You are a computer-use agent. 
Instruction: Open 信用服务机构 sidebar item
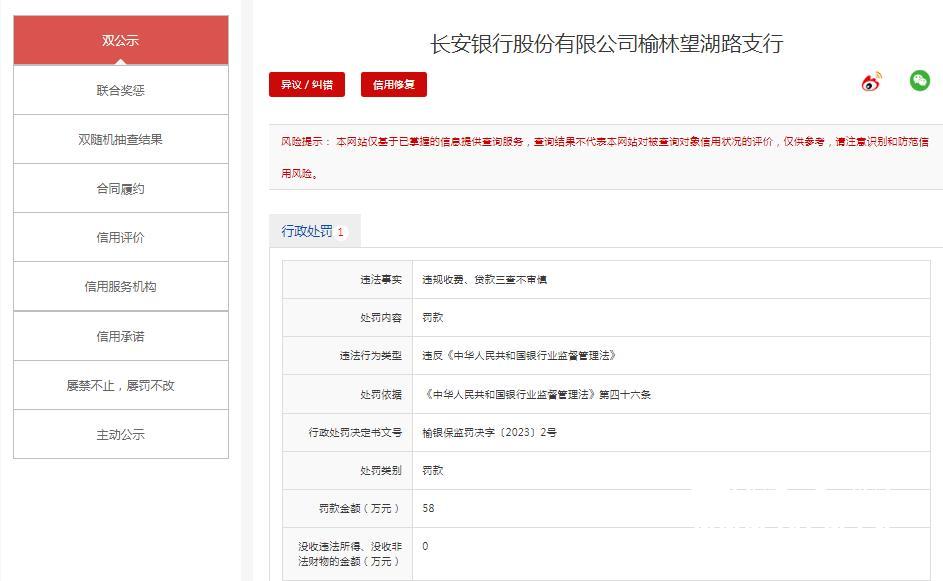click(x=121, y=287)
